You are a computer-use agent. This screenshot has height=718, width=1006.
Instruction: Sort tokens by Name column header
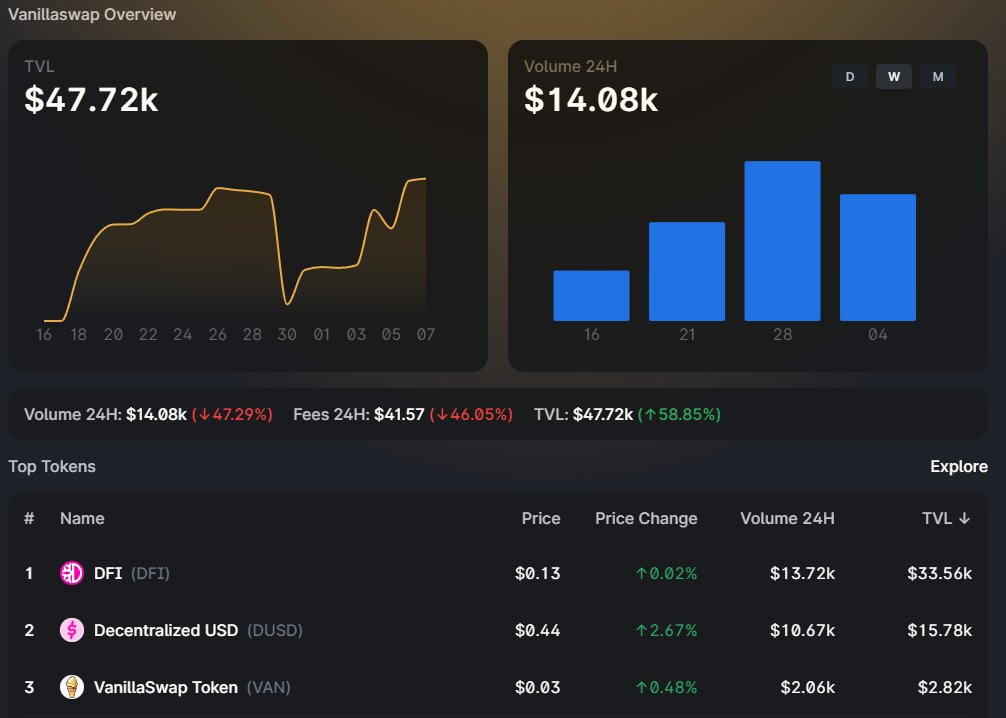pos(82,518)
